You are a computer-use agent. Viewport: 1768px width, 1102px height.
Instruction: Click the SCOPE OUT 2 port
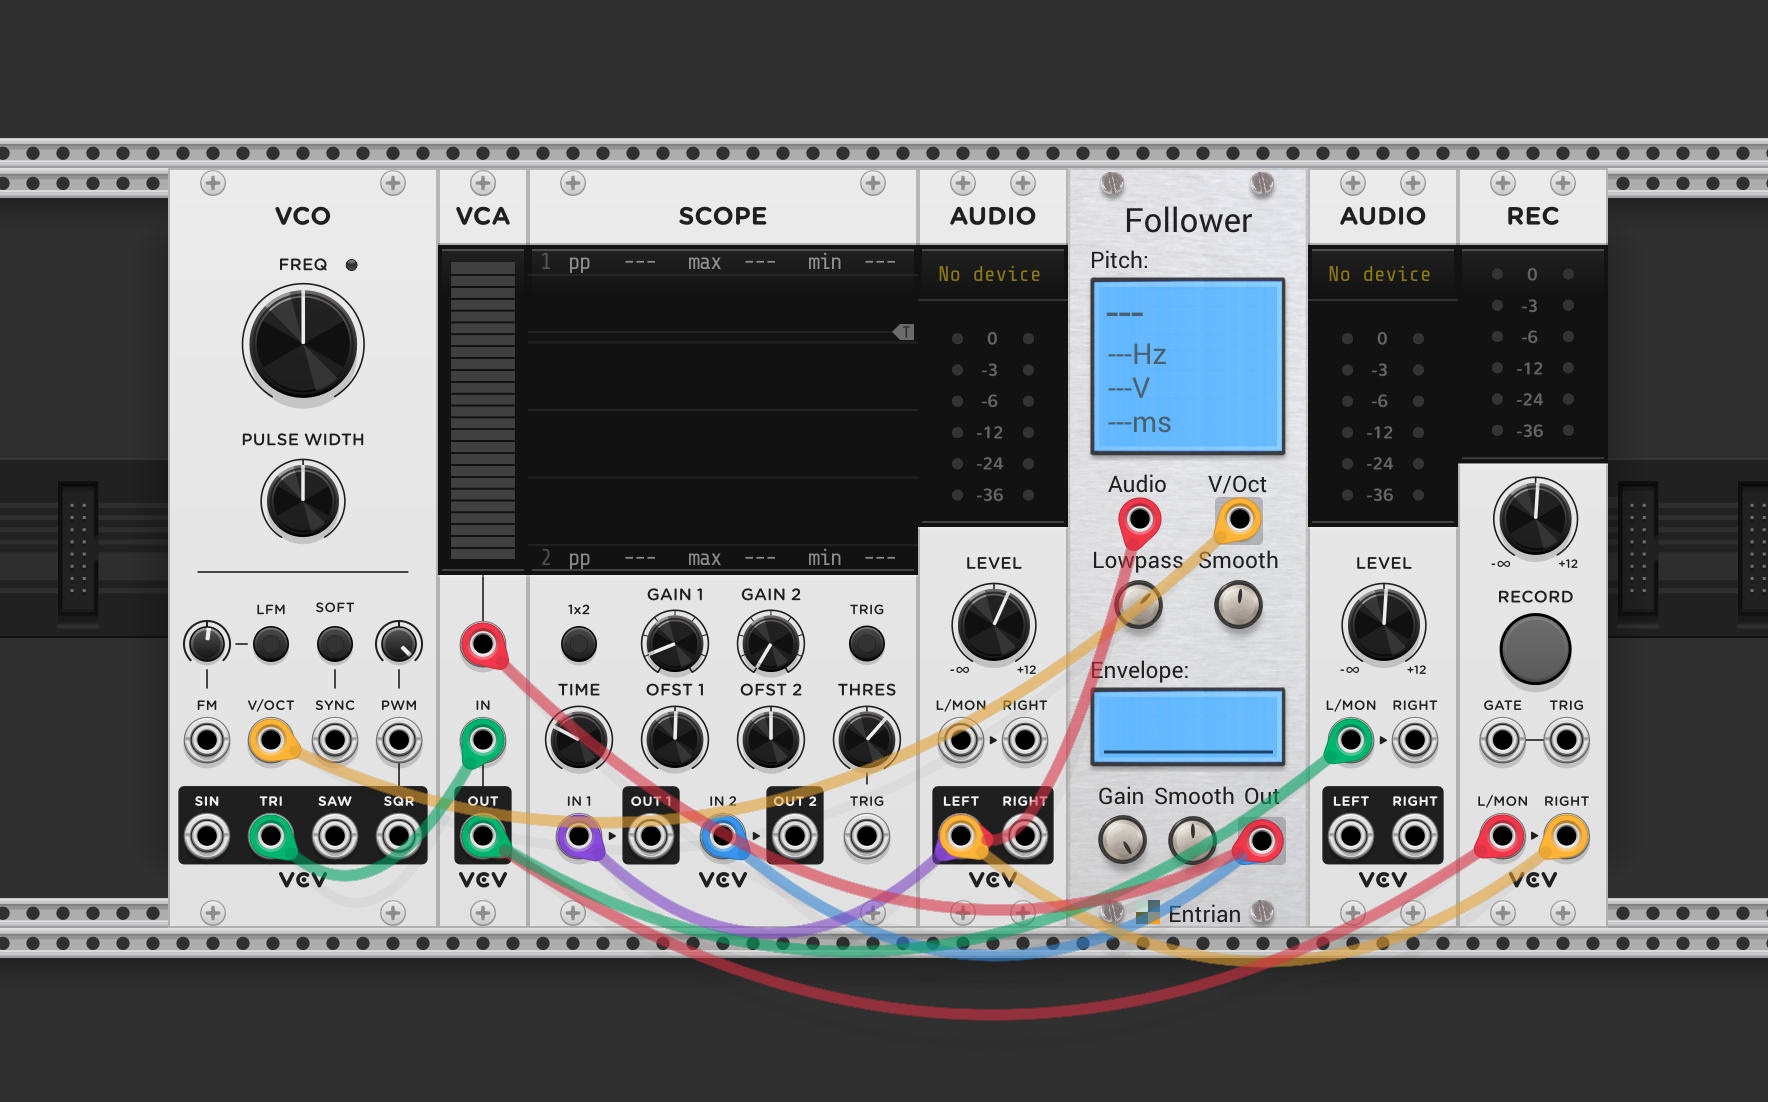point(795,836)
